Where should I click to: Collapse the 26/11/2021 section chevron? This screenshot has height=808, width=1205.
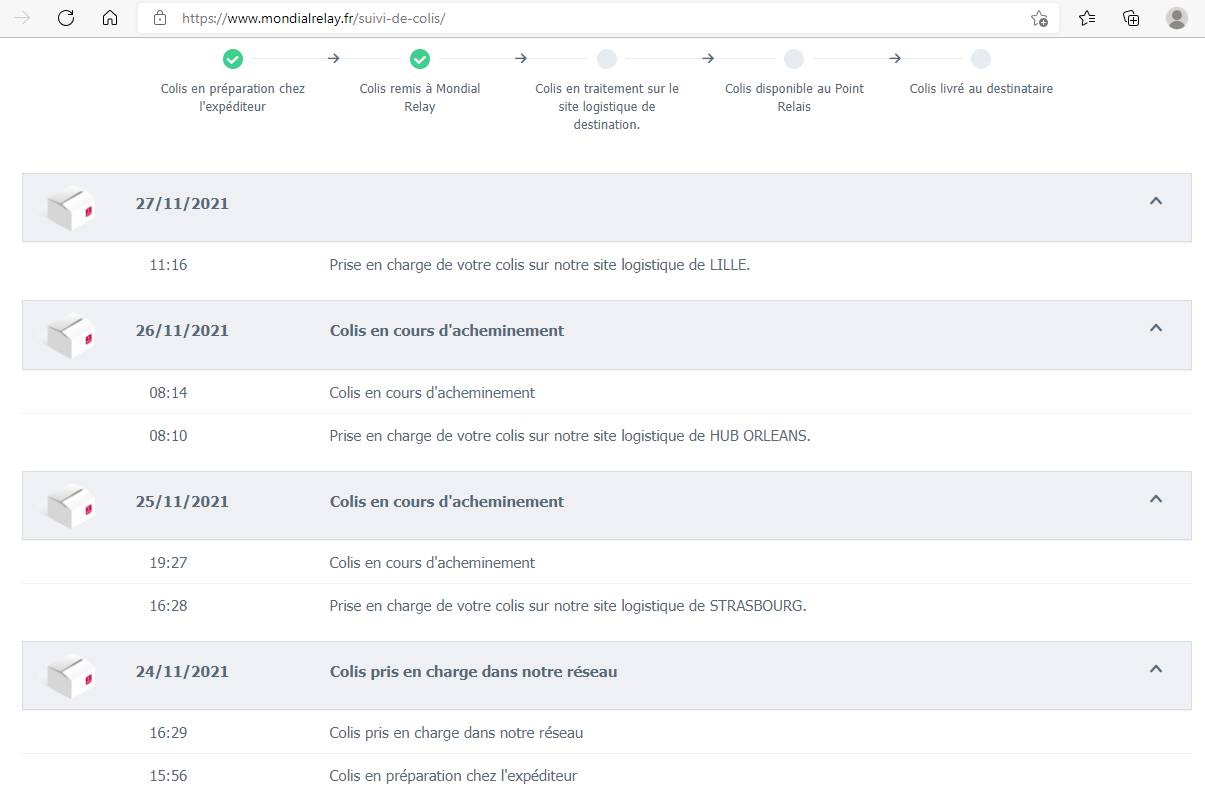1156,328
